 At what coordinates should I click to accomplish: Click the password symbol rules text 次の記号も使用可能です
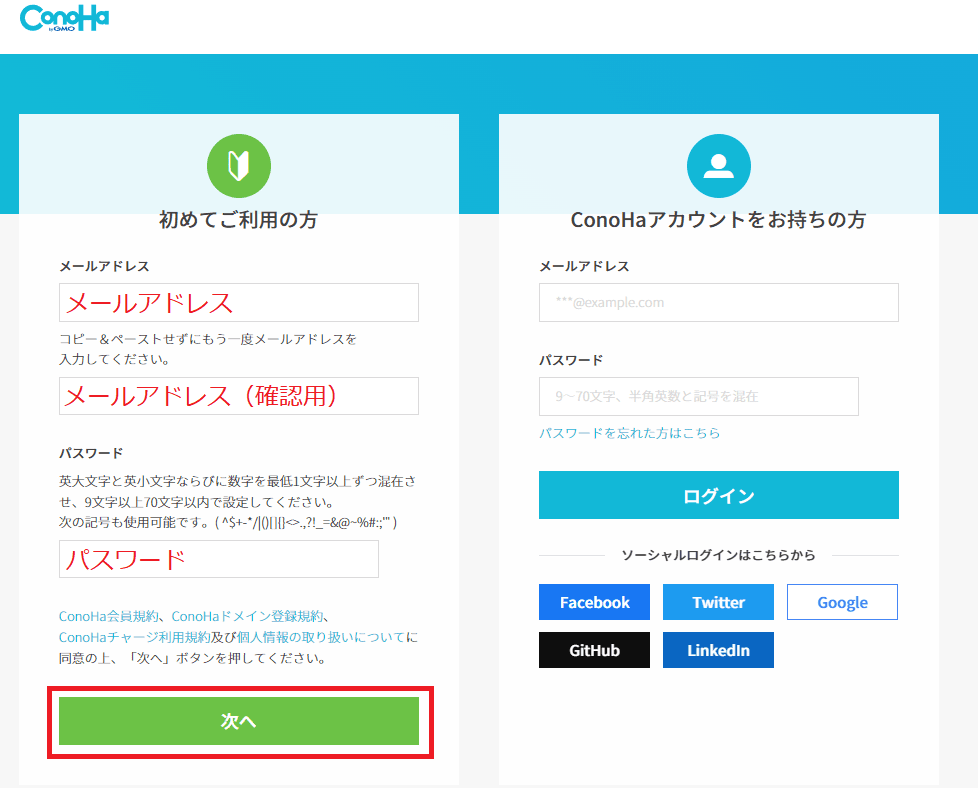coord(228,522)
